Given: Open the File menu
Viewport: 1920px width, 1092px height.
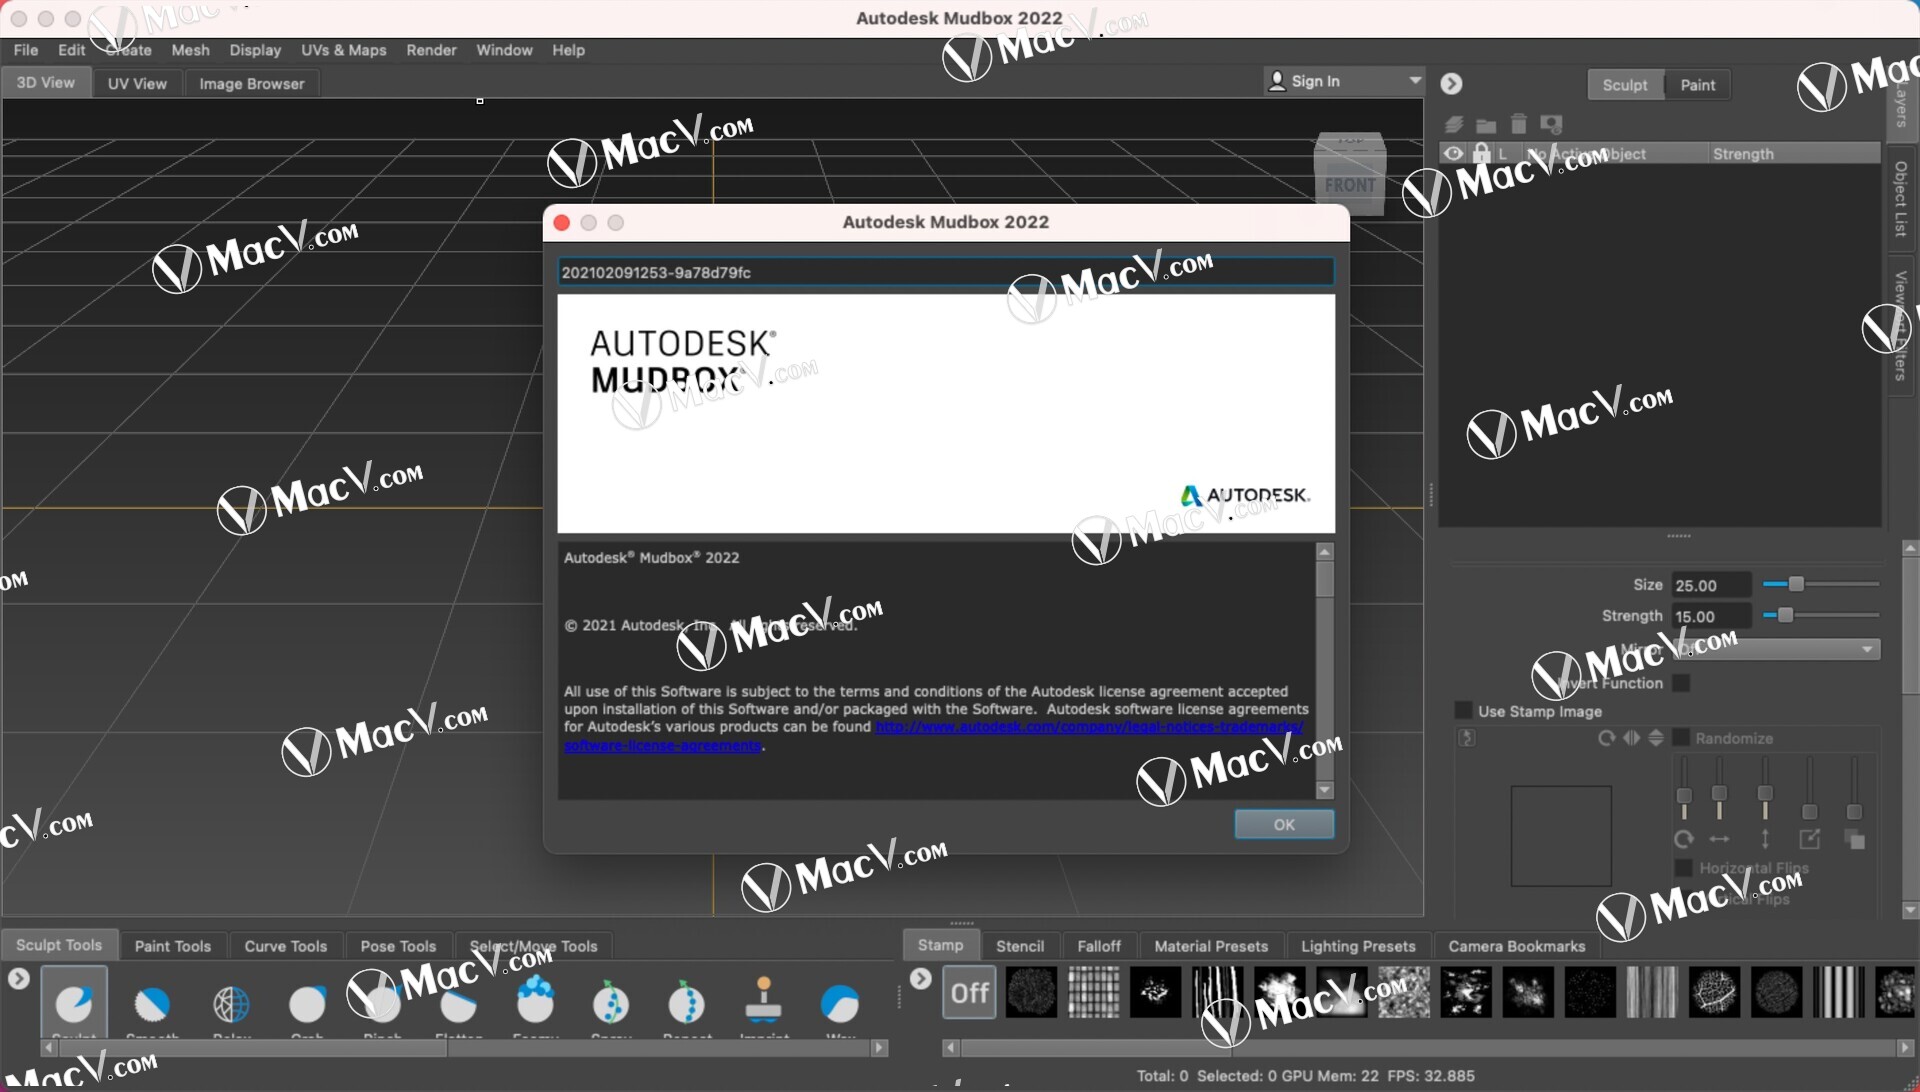Looking at the screenshot, I should click(x=26, y=50).
